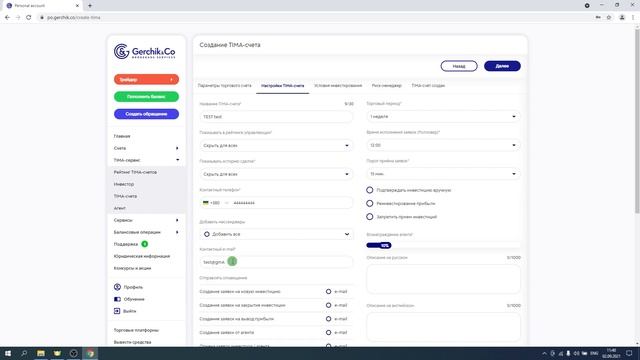This screenshot has height=360, width=640.
Task: Open the Windows Start menu
Action: point(8,353)
